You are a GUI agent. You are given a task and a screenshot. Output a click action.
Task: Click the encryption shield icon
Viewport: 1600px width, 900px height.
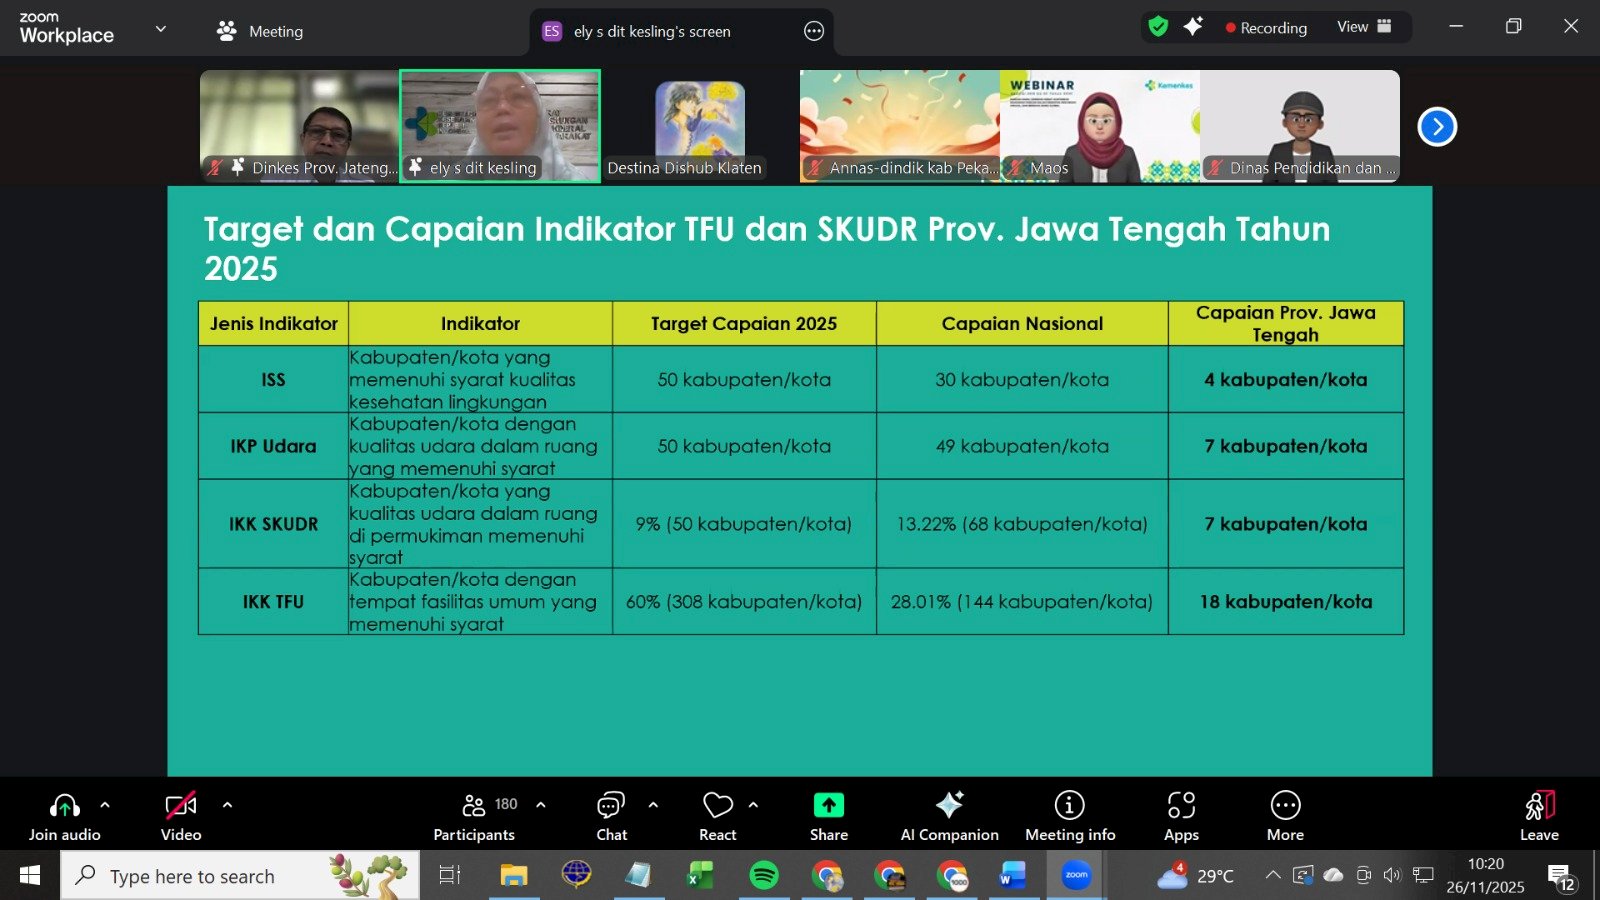coord(1158,27)
